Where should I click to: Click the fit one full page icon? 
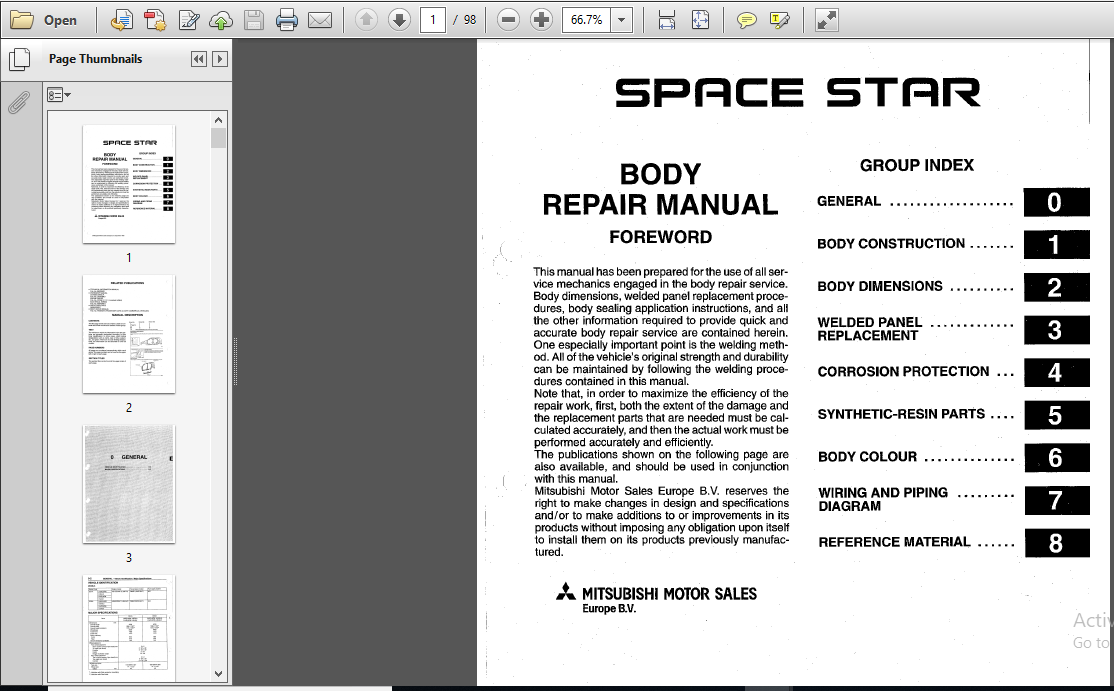[700, 20]
